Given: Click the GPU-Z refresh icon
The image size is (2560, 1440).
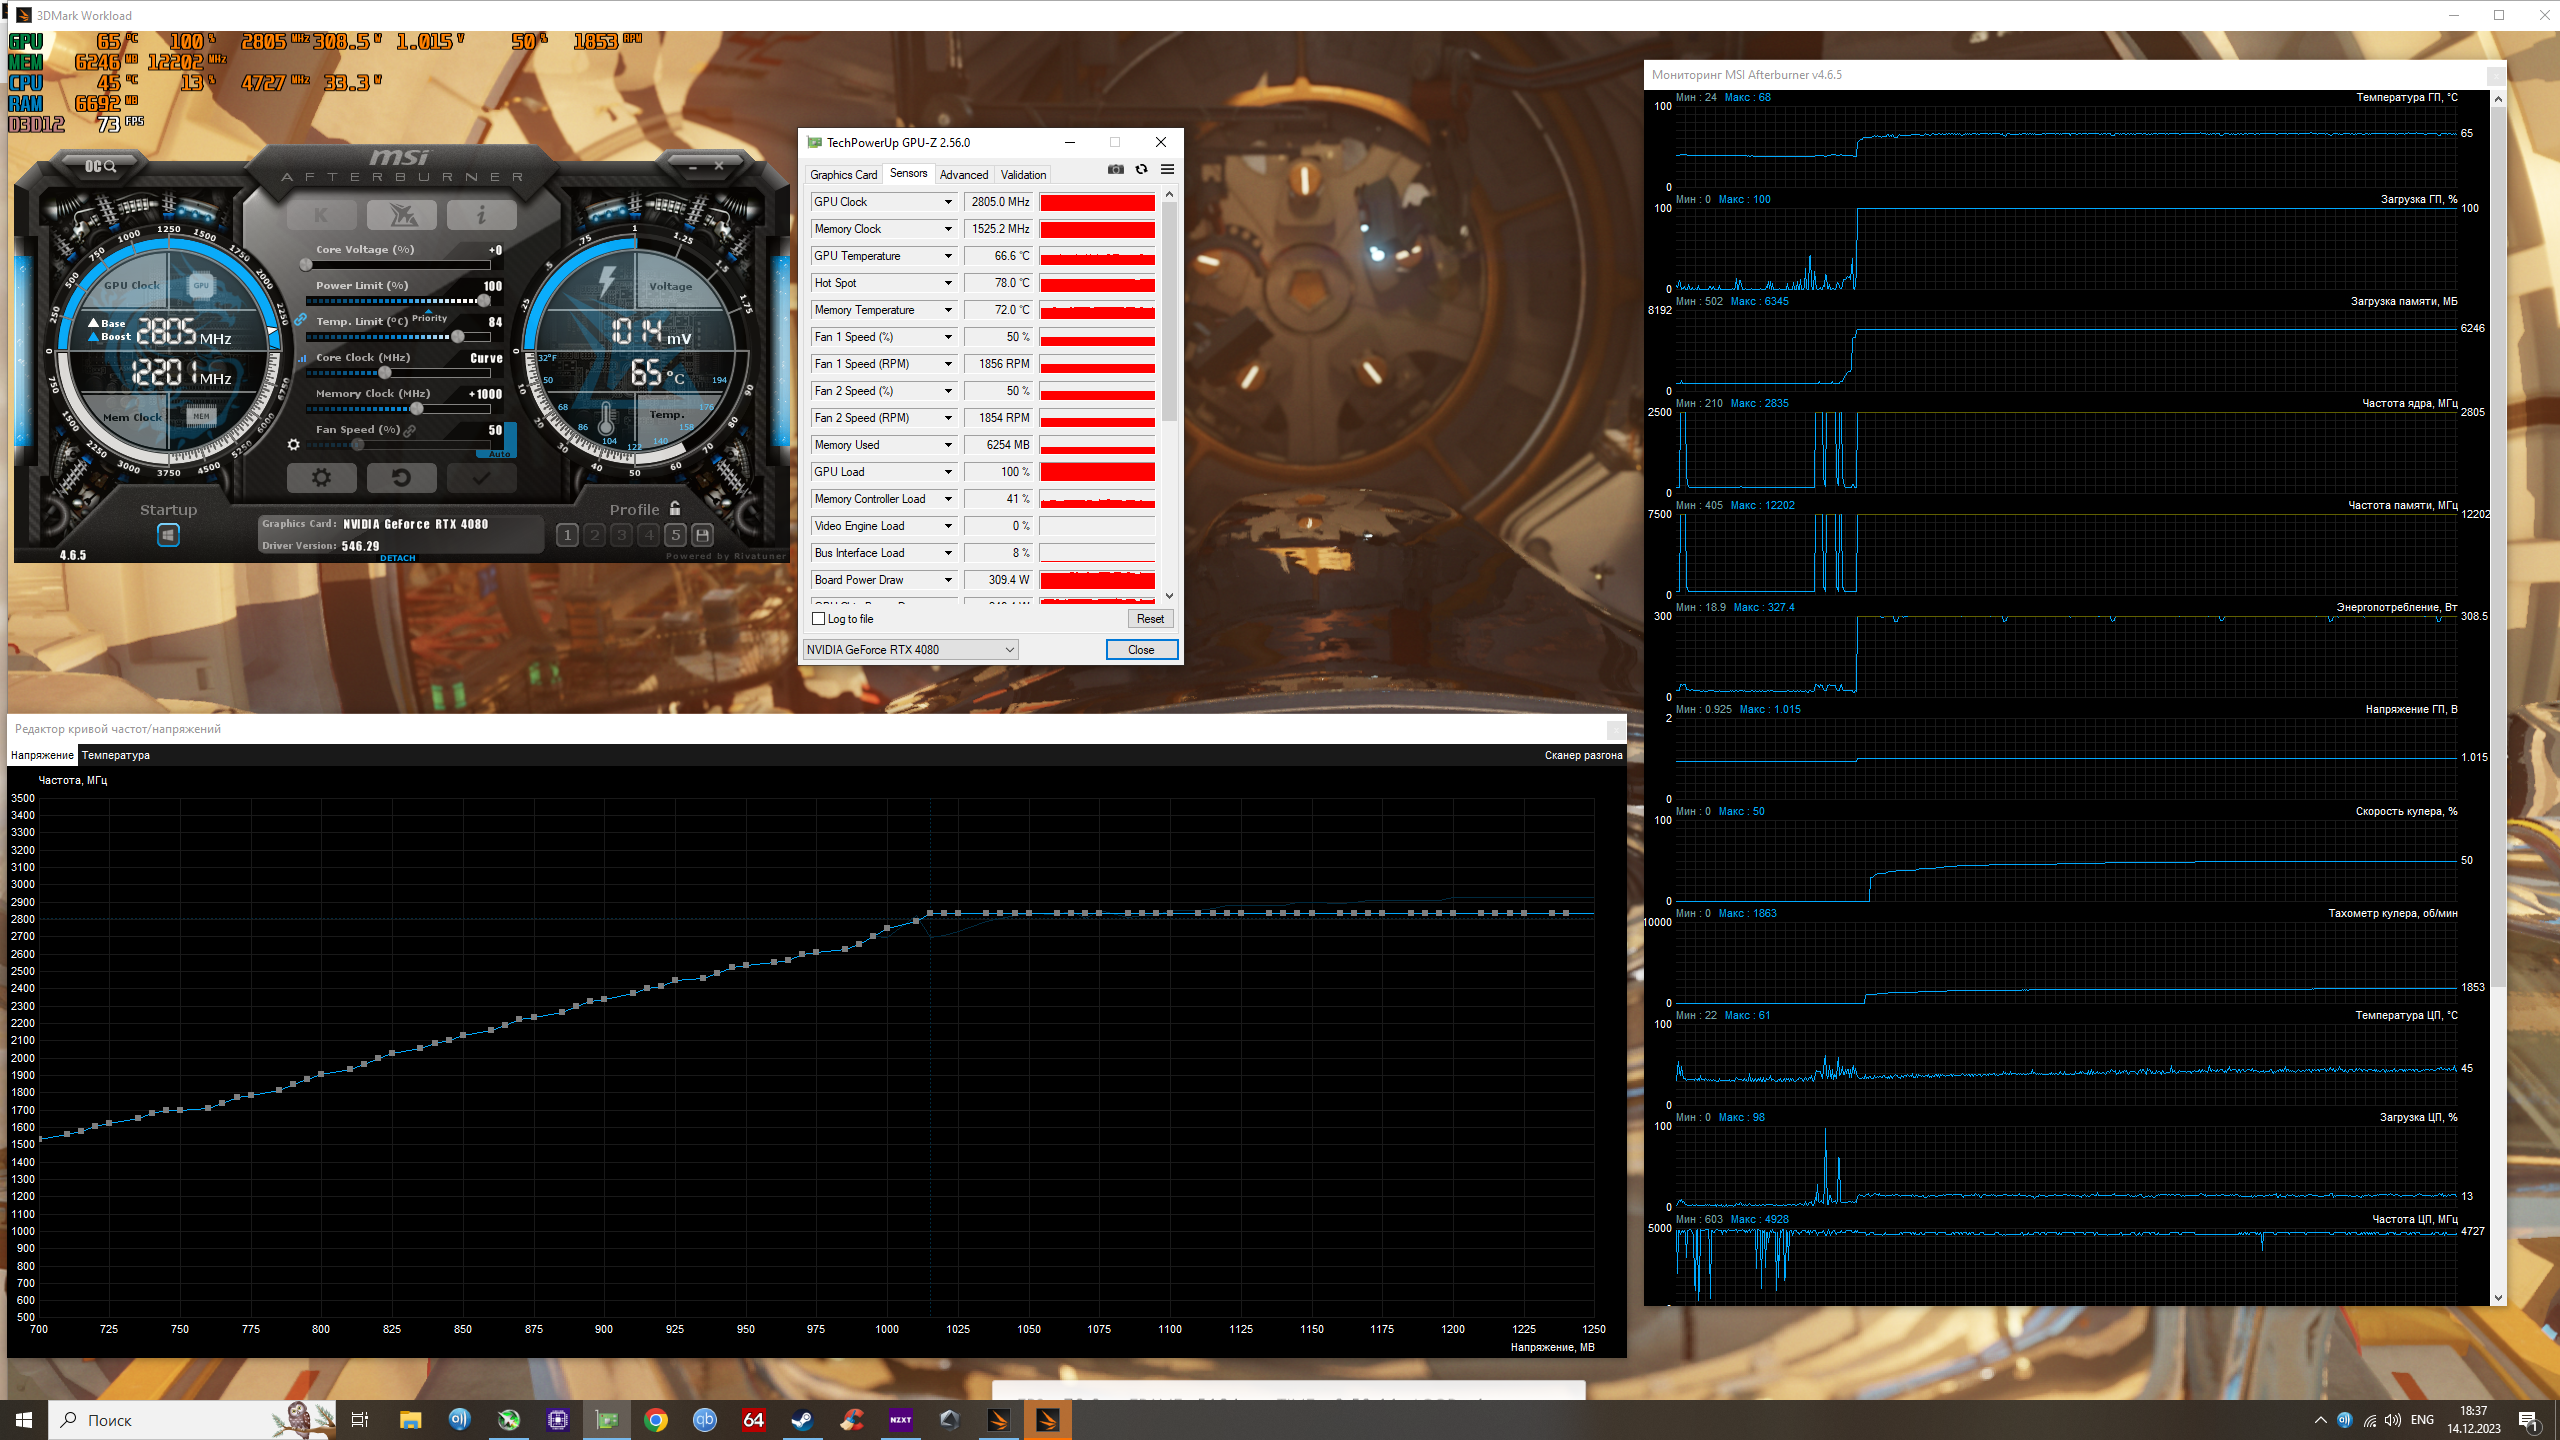Looking at the screenshot, I should tap(1141, 170).
